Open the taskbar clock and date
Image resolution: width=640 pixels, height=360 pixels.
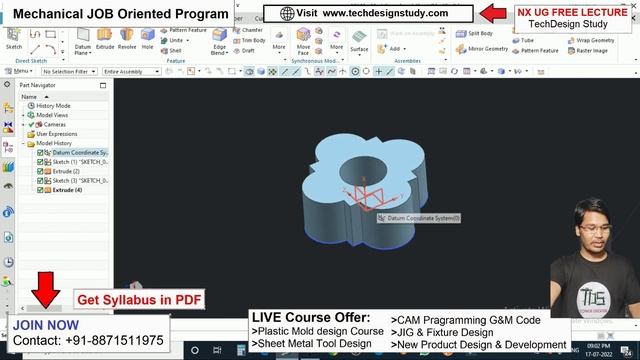click(598, 350)
